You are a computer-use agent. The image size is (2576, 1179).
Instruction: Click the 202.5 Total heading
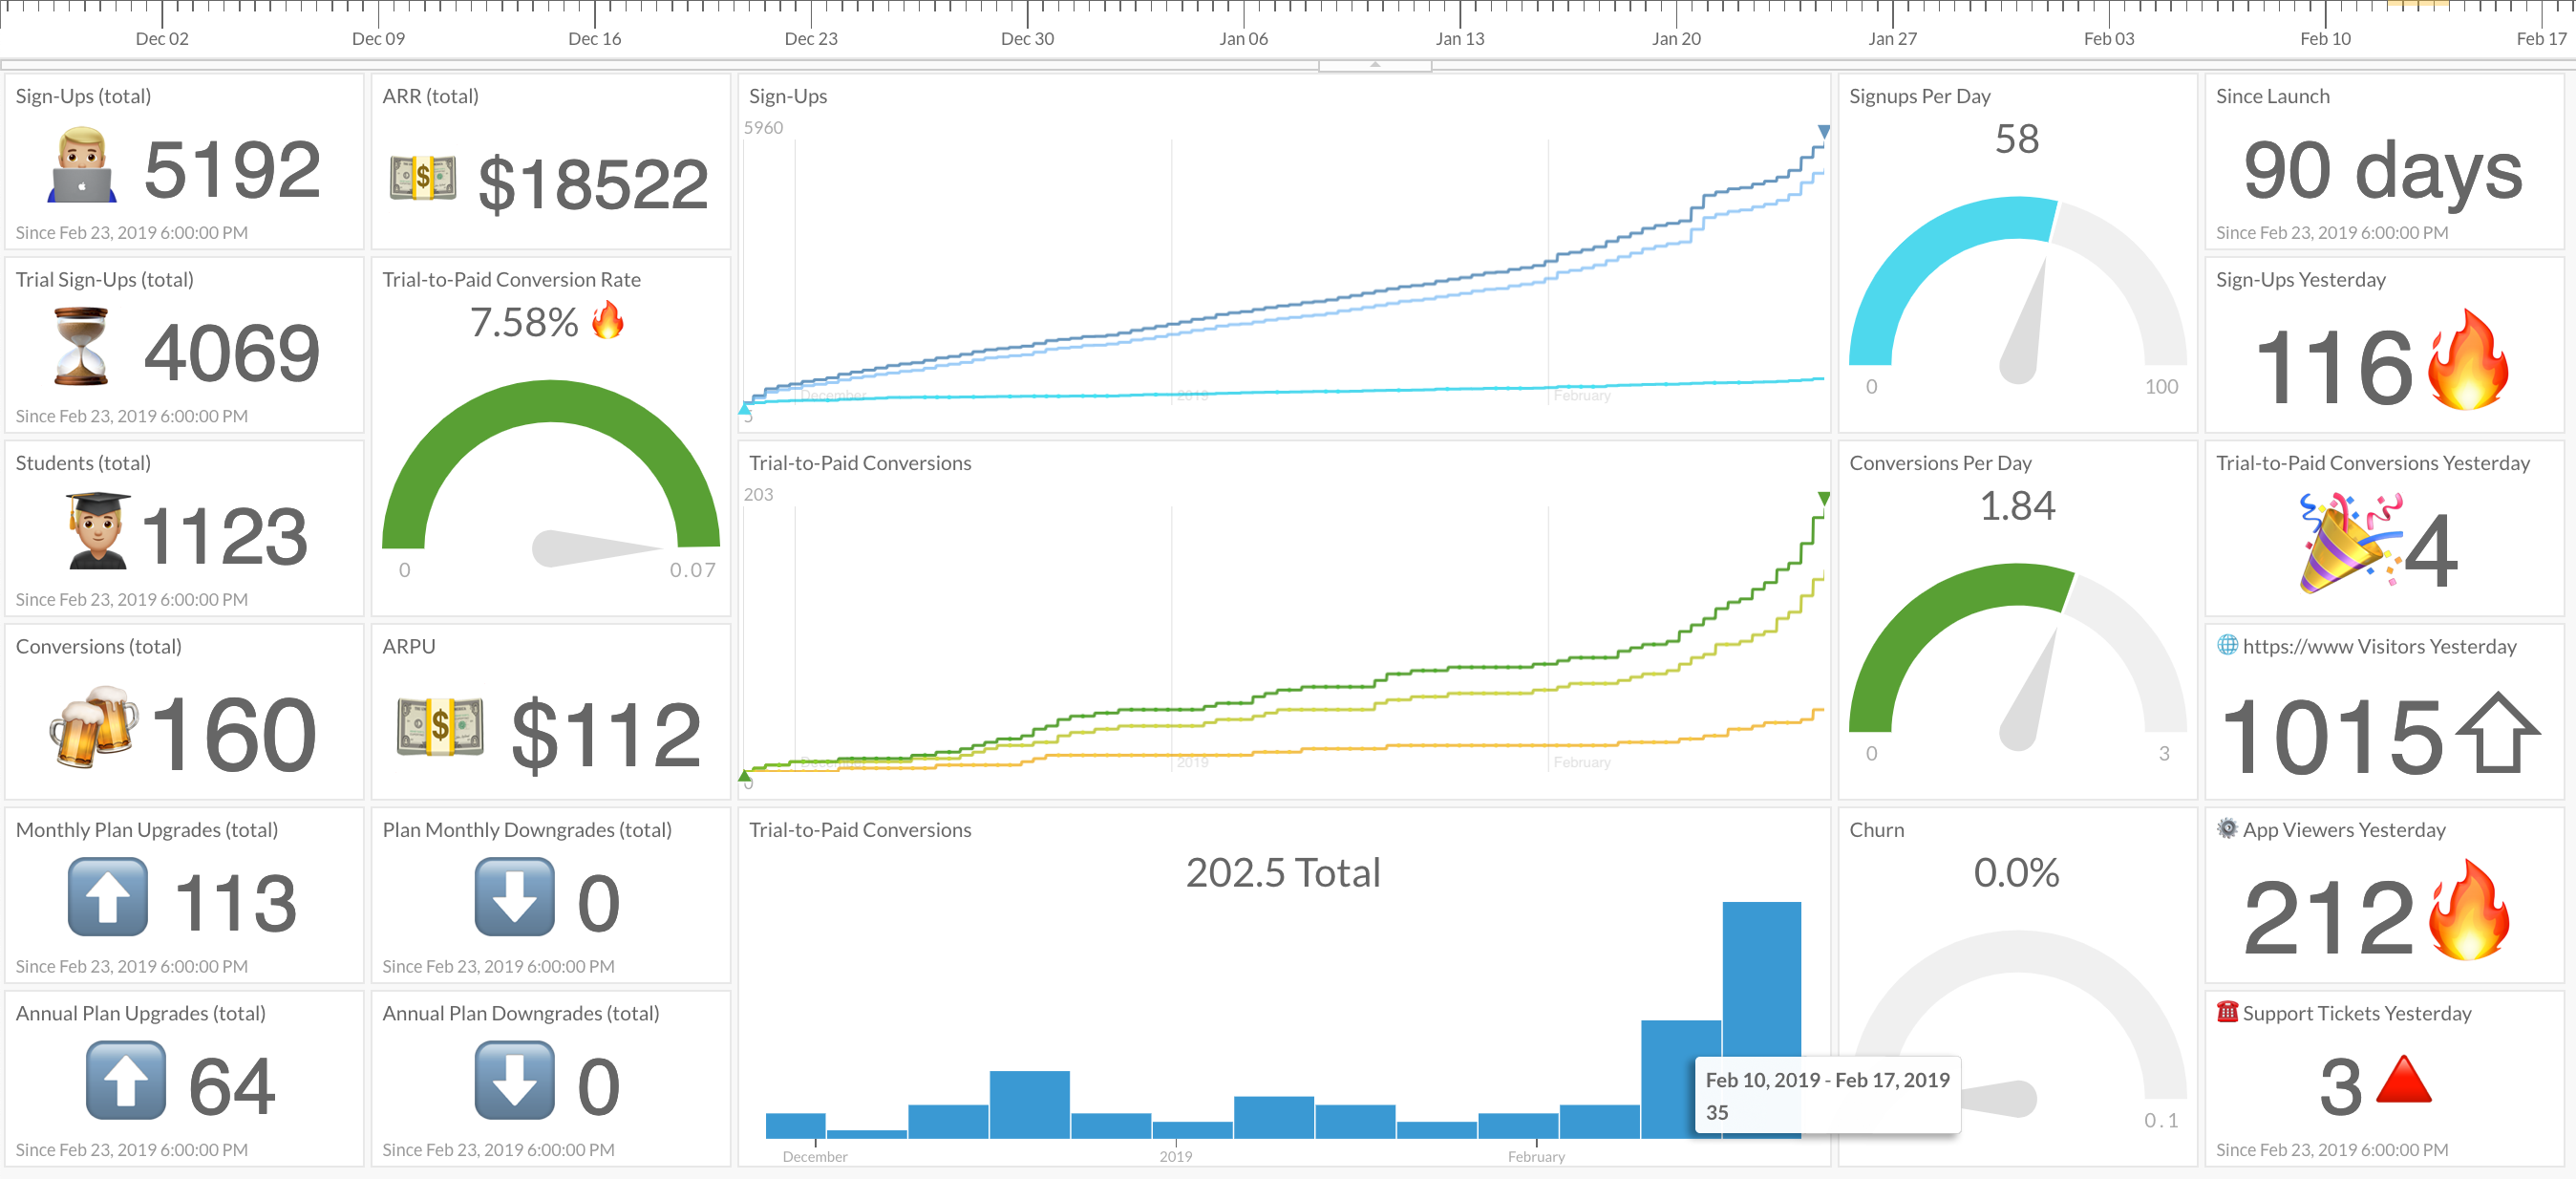click(1283, 873)
